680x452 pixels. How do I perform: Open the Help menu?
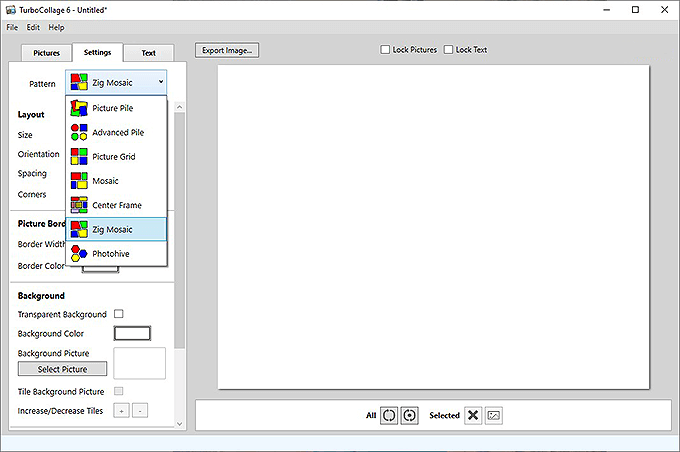56,27
